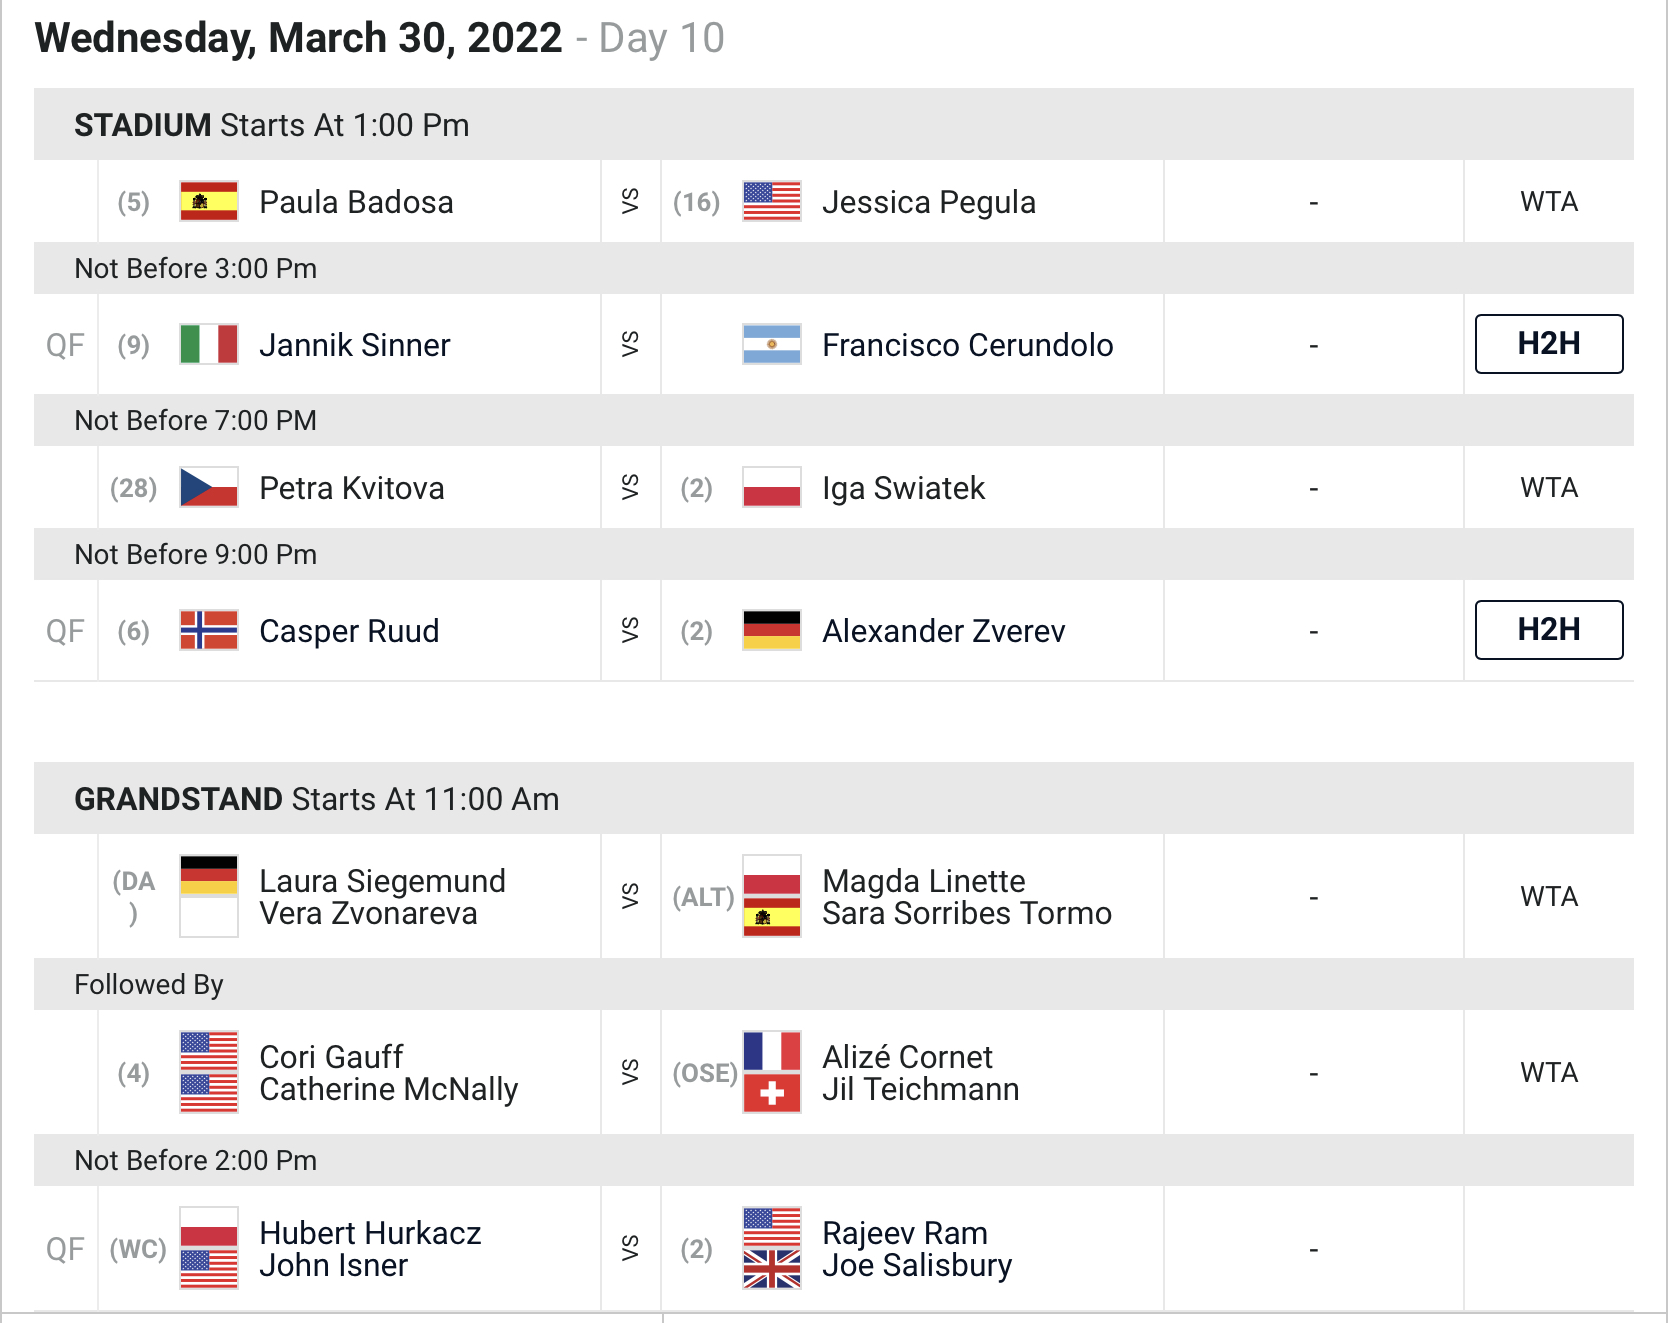Click the USA flag beside Jessica Pegula
Viewport: 1668px width, 1323px height.
(x=772, y=201)
